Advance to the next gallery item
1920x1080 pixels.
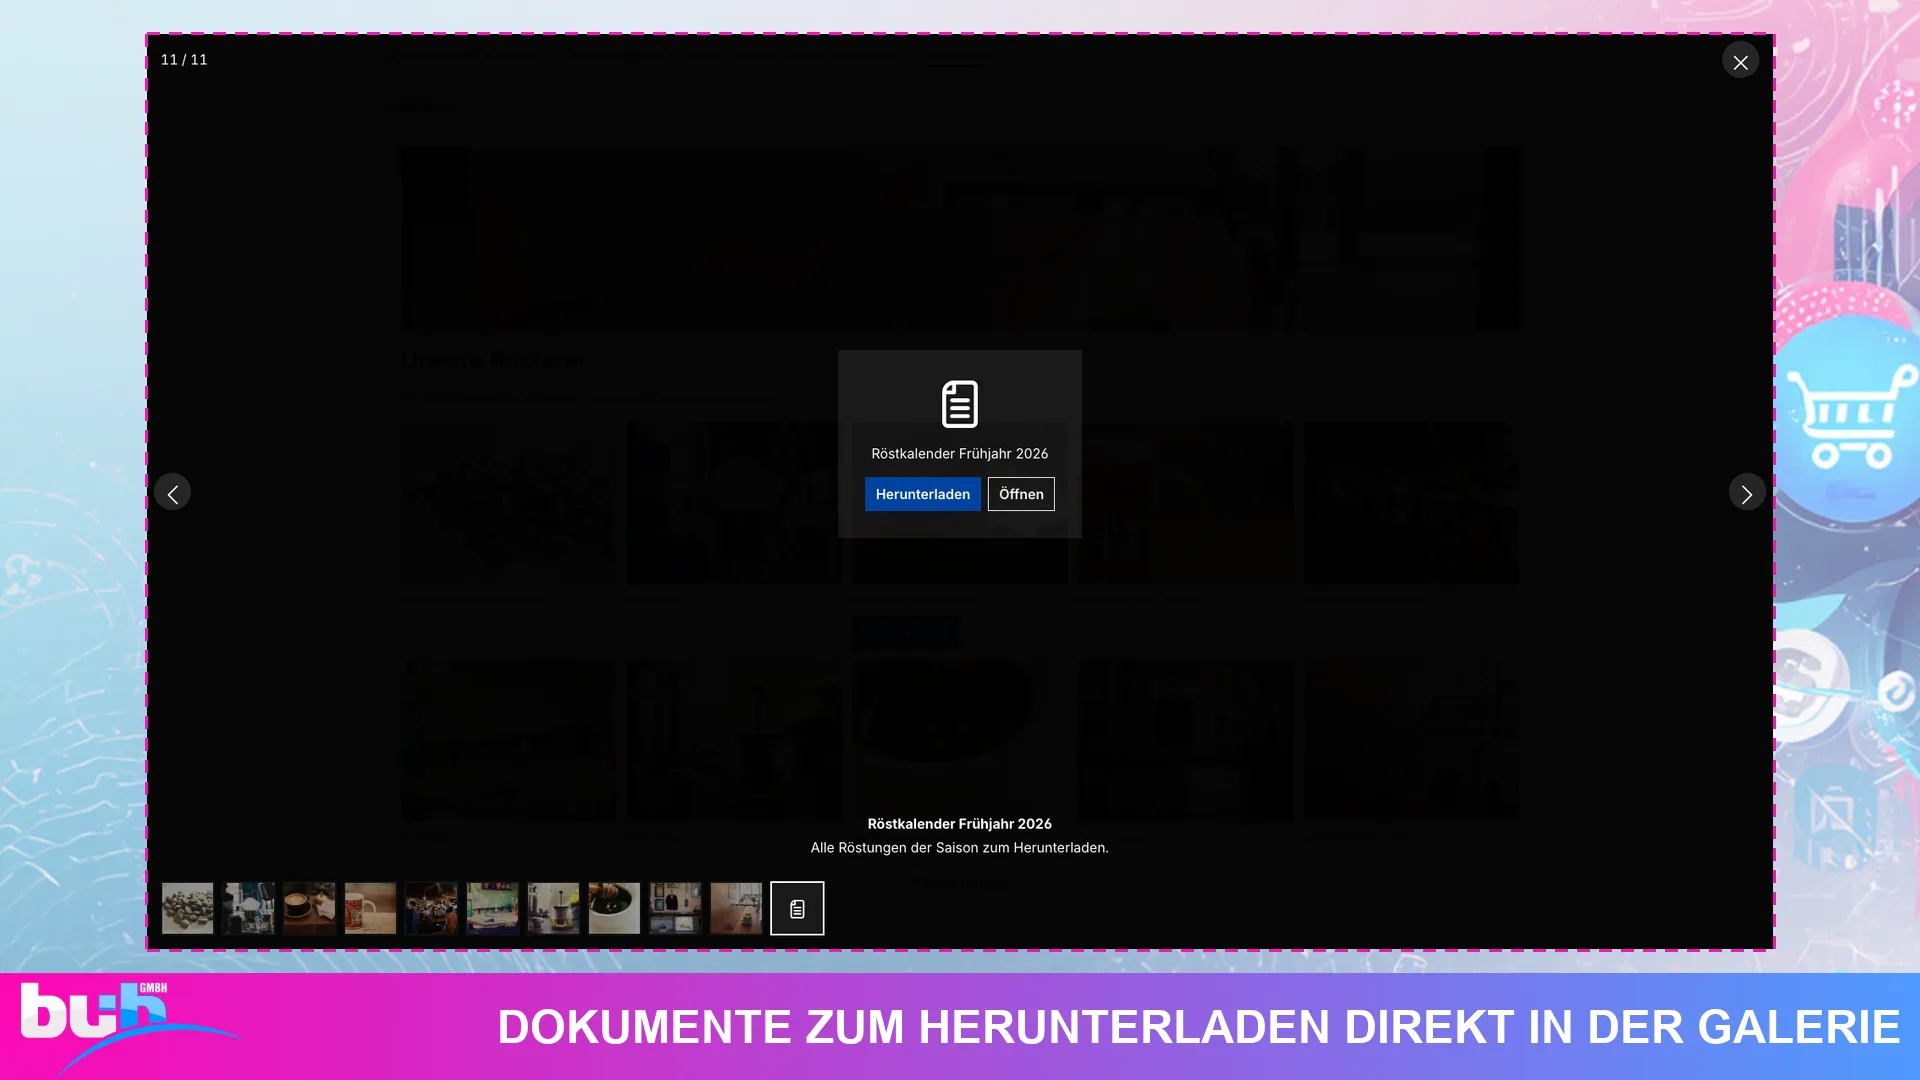click(x=1747, y=492)
